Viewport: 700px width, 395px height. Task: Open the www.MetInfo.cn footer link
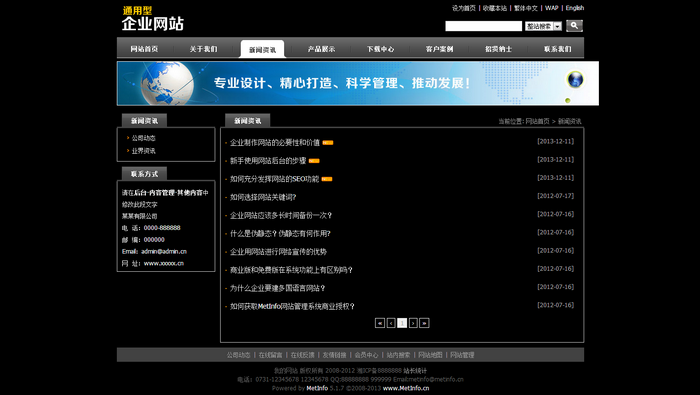tap(406, 388)
